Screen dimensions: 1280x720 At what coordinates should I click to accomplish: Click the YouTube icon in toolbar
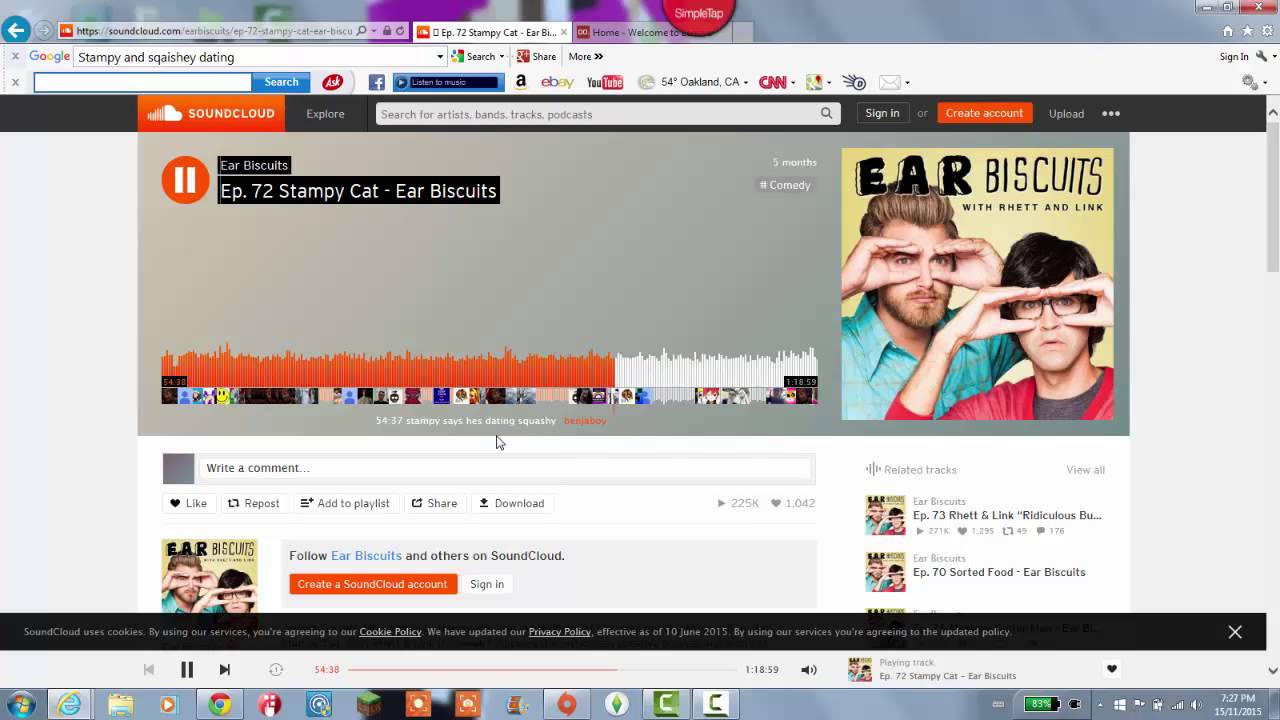[x=604, y=82]
